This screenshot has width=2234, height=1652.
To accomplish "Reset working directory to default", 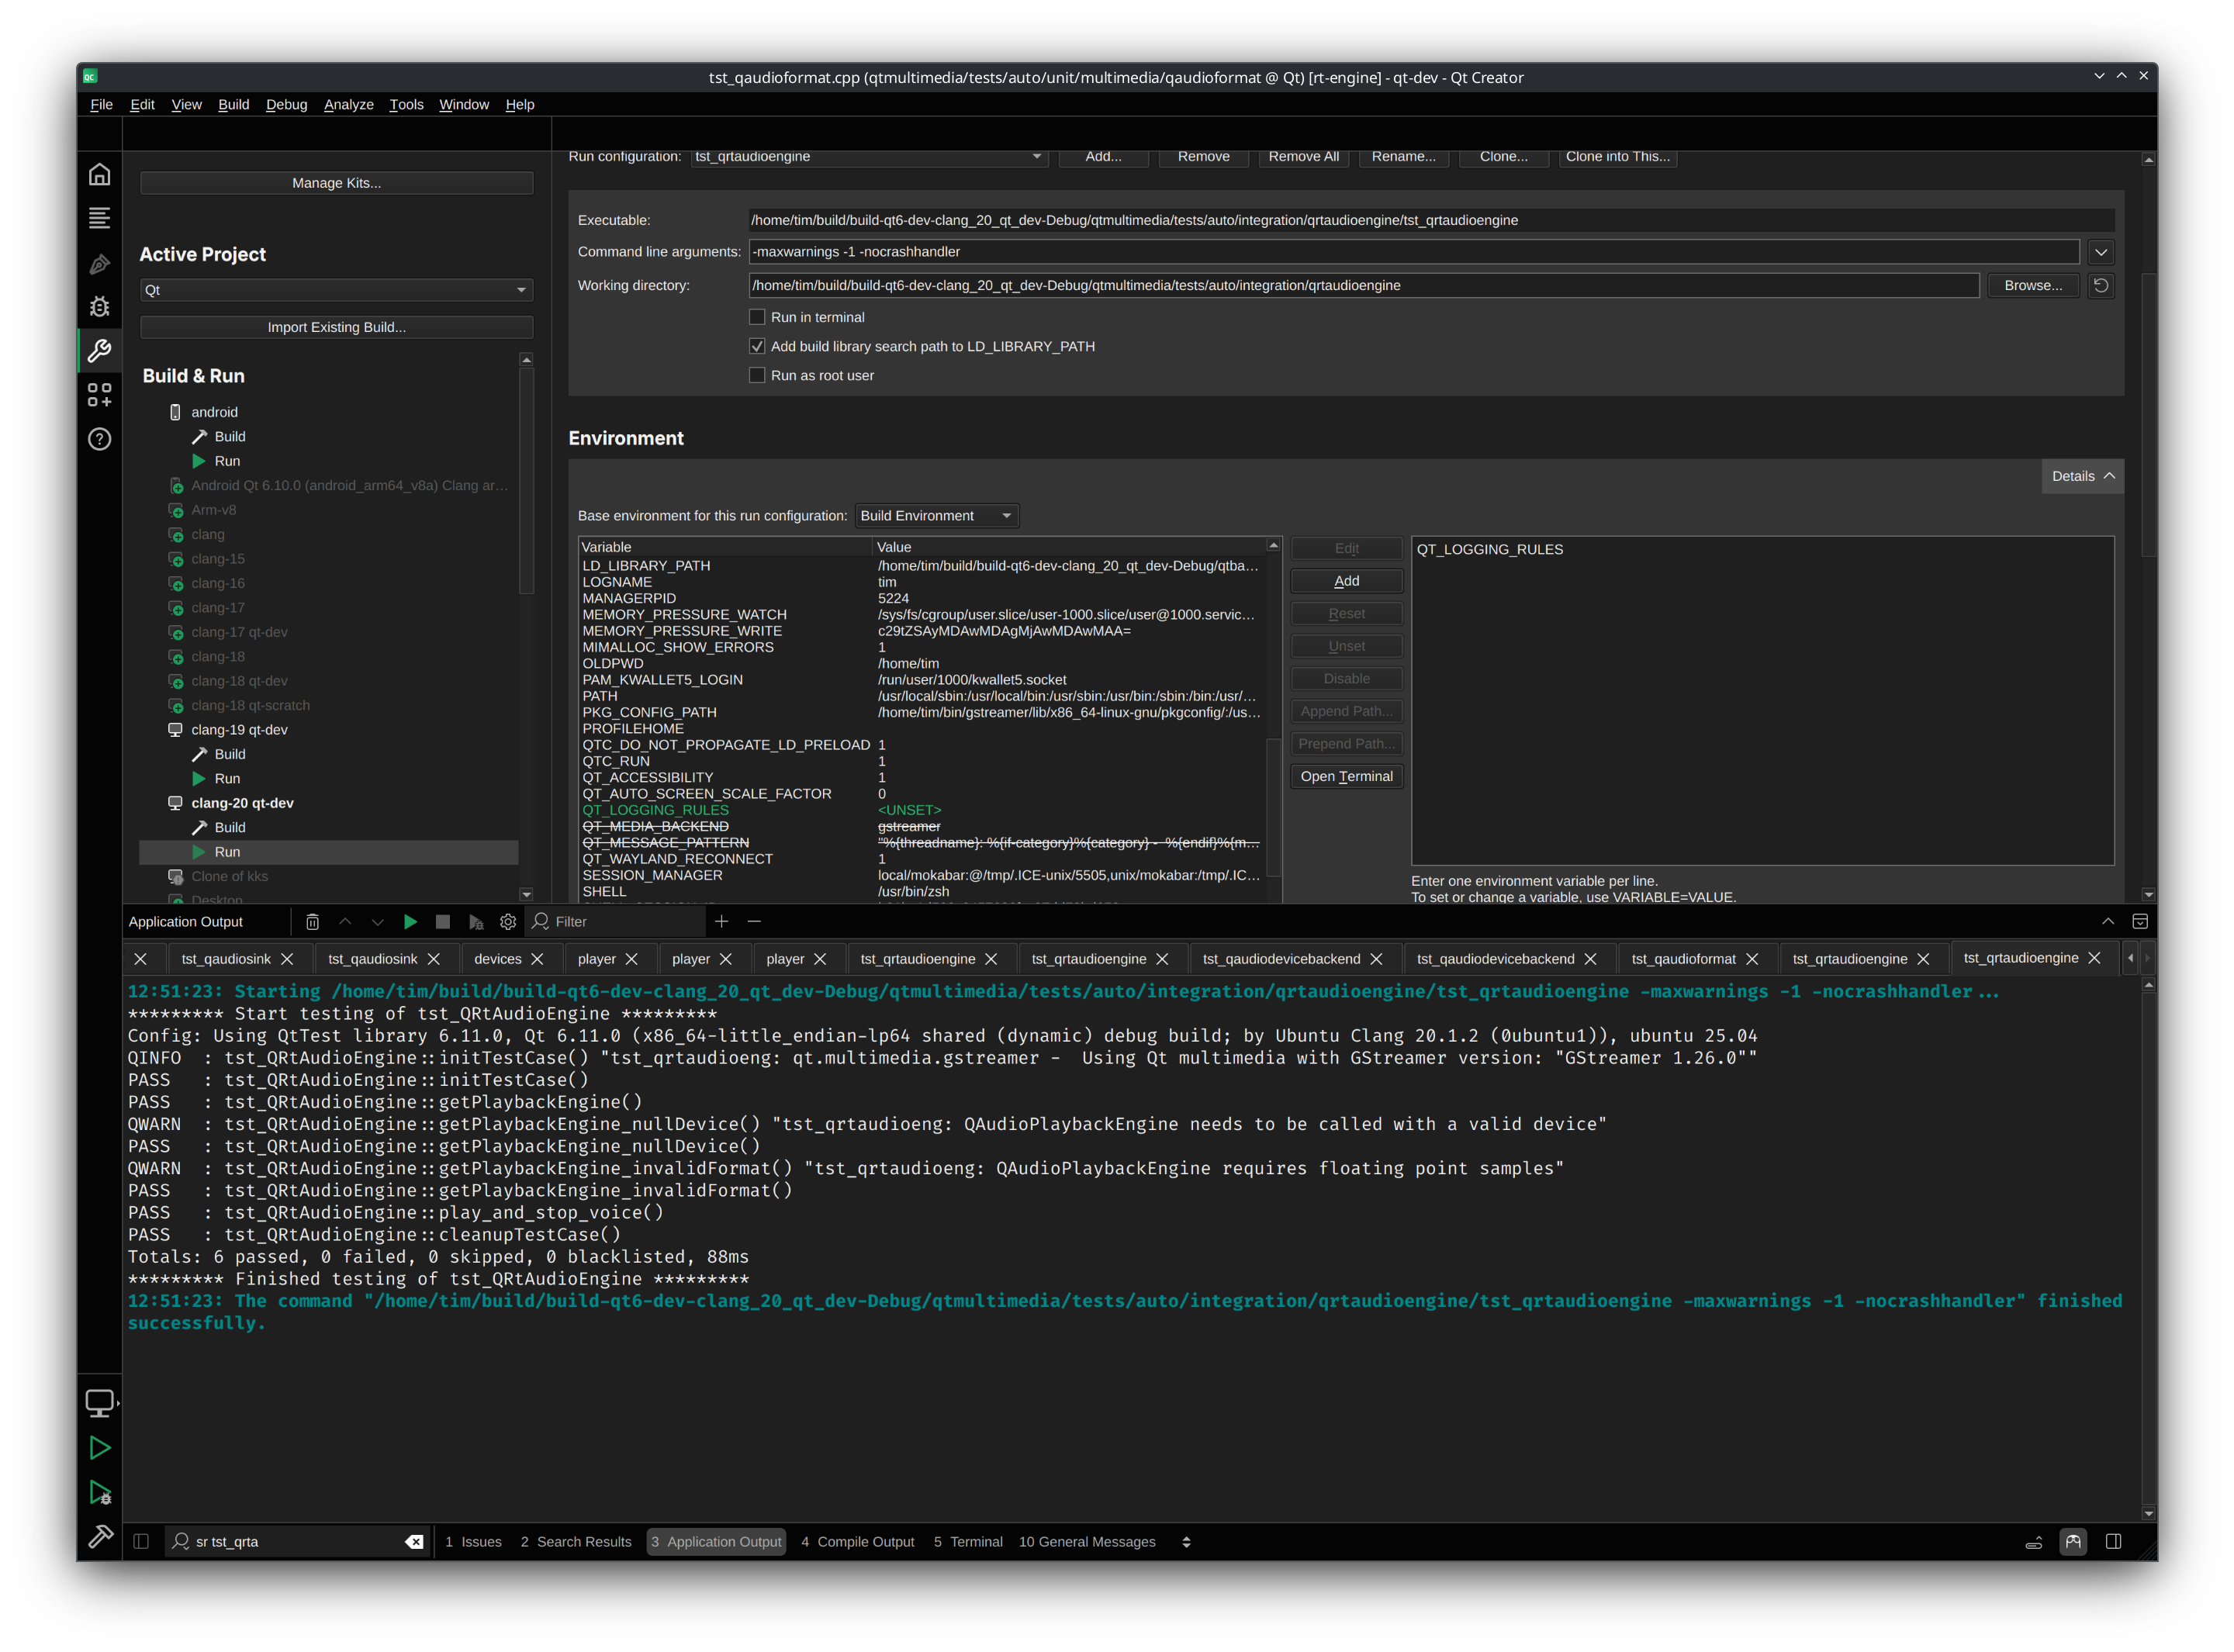I will coord(2101,286).
